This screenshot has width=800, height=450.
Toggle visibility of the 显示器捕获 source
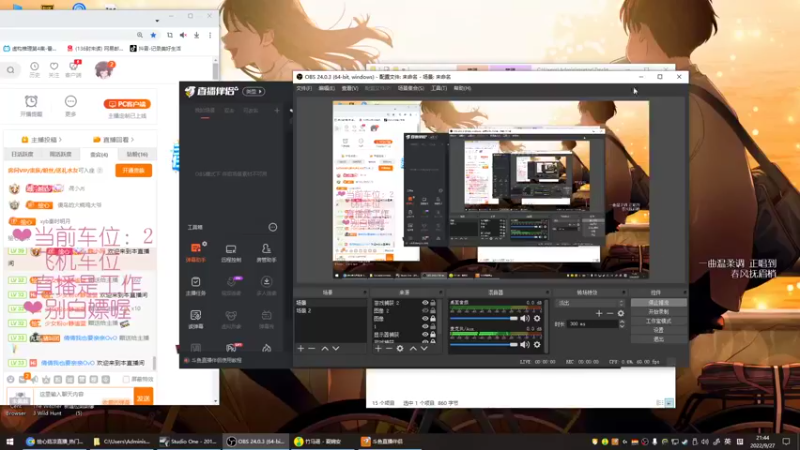point(424,335)
